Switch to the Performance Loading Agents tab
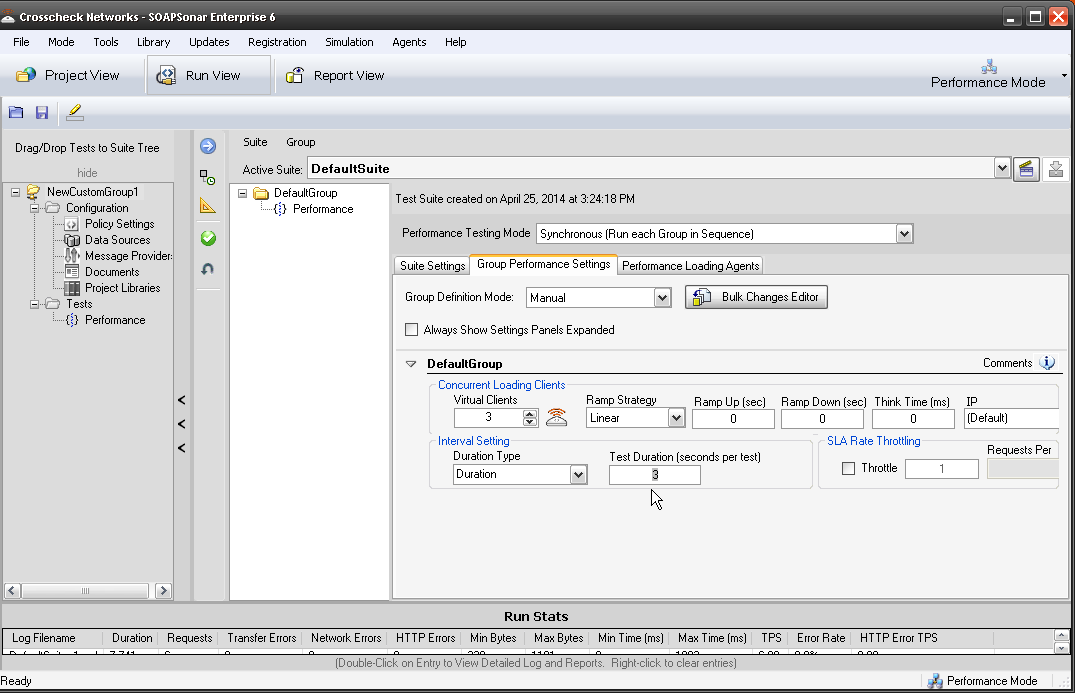This screenshot has width=1075, height=693. click(690, 265)
